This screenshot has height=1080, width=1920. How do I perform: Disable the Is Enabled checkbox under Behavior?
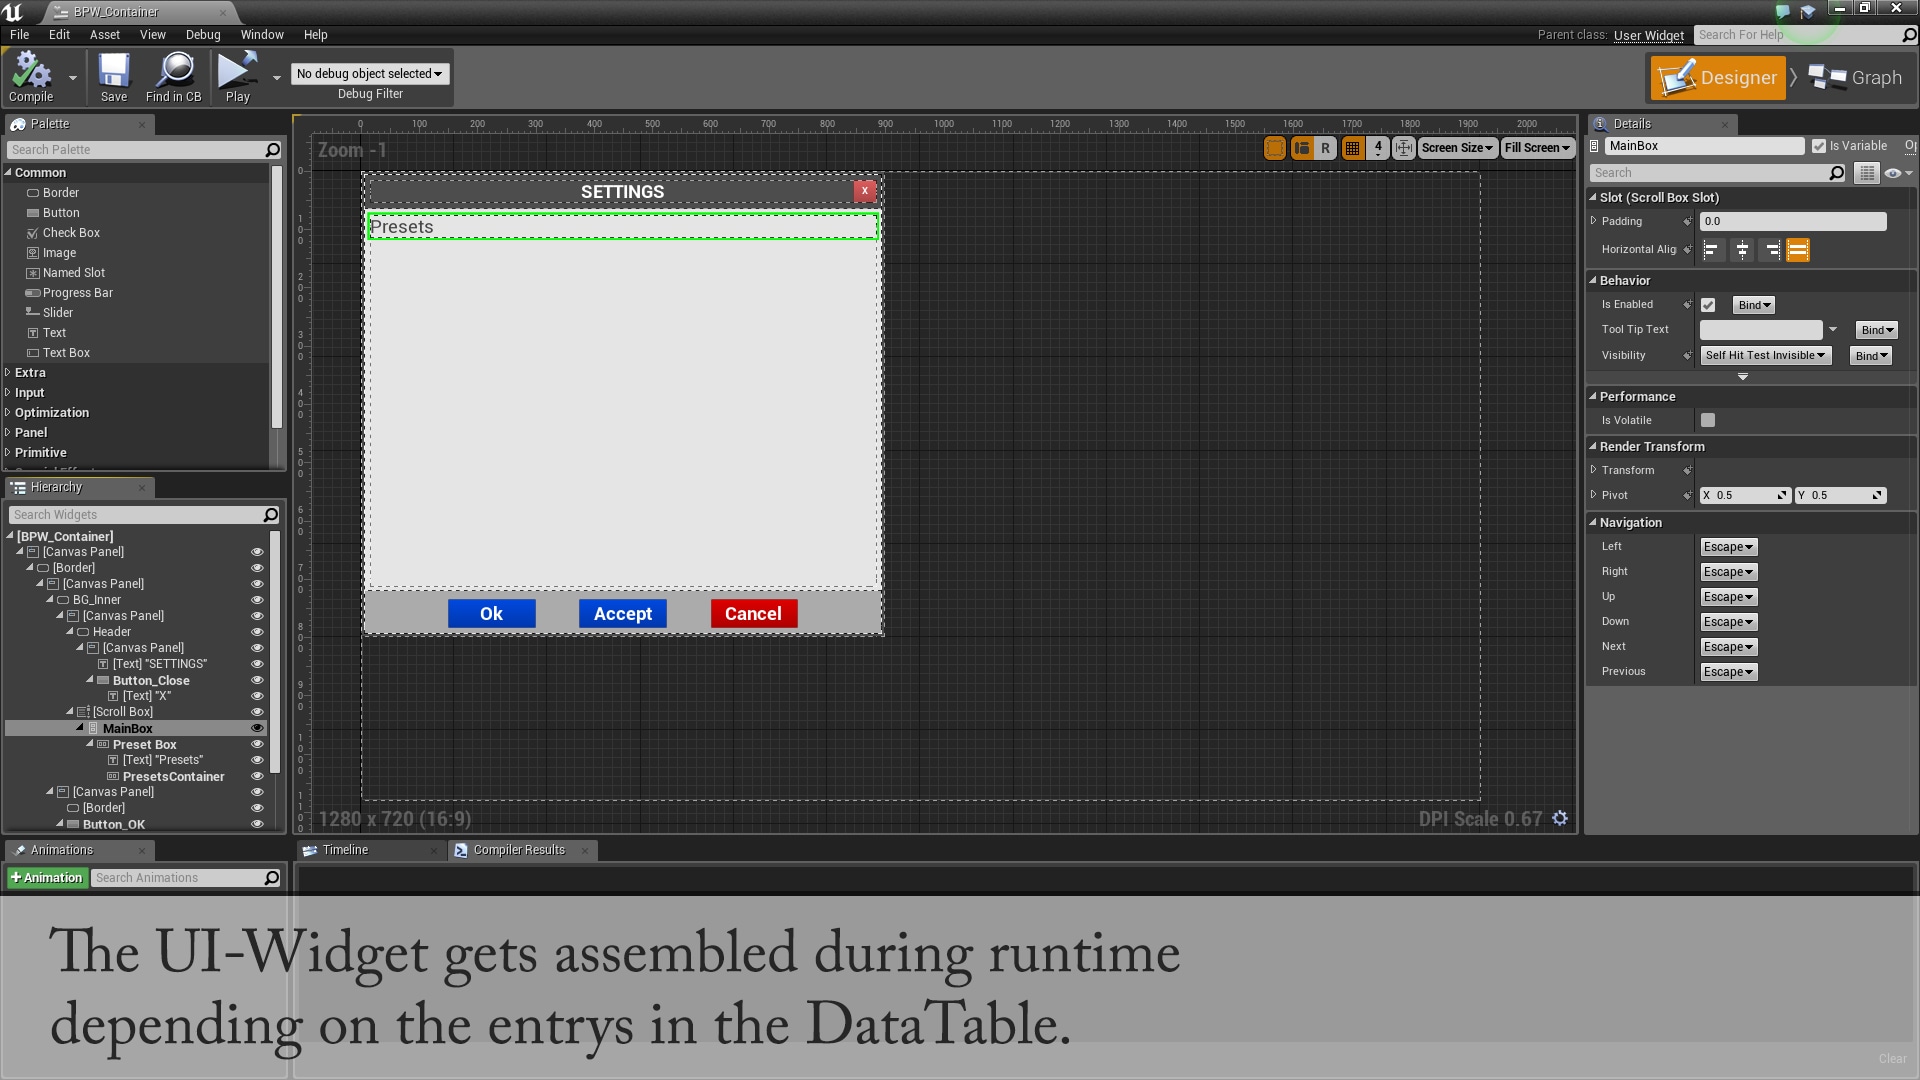(x=1708, y=304)
